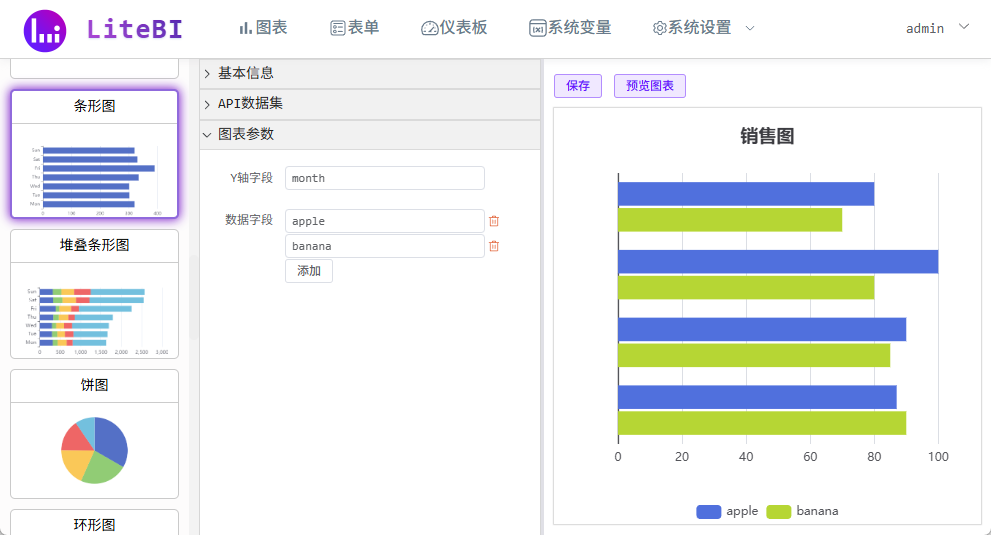Click the LiteBI brand title text
This screenshot has width=991, height=535.
(x=135, y=29)
